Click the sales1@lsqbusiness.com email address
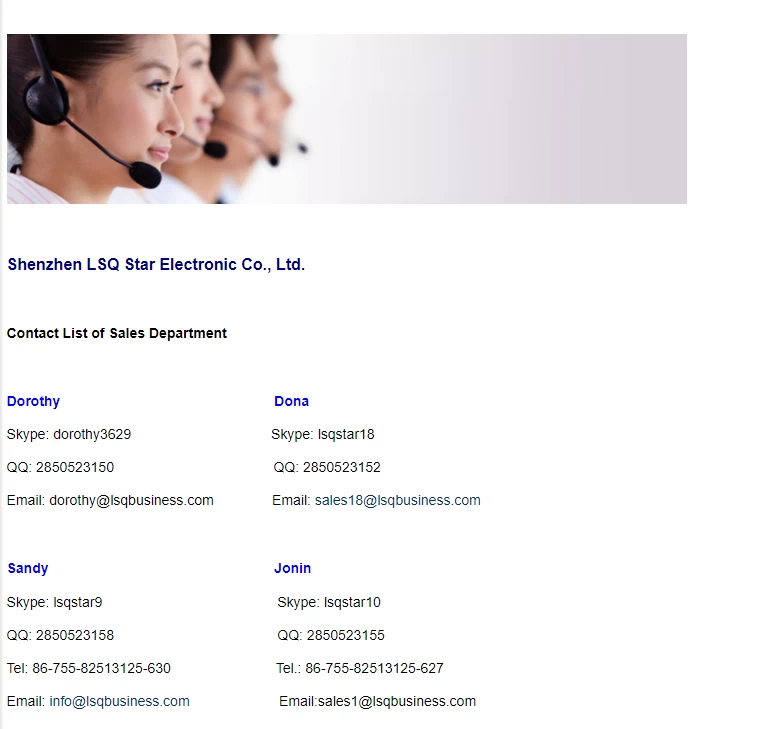The image size is (769, 729). (x=397, y=702)
